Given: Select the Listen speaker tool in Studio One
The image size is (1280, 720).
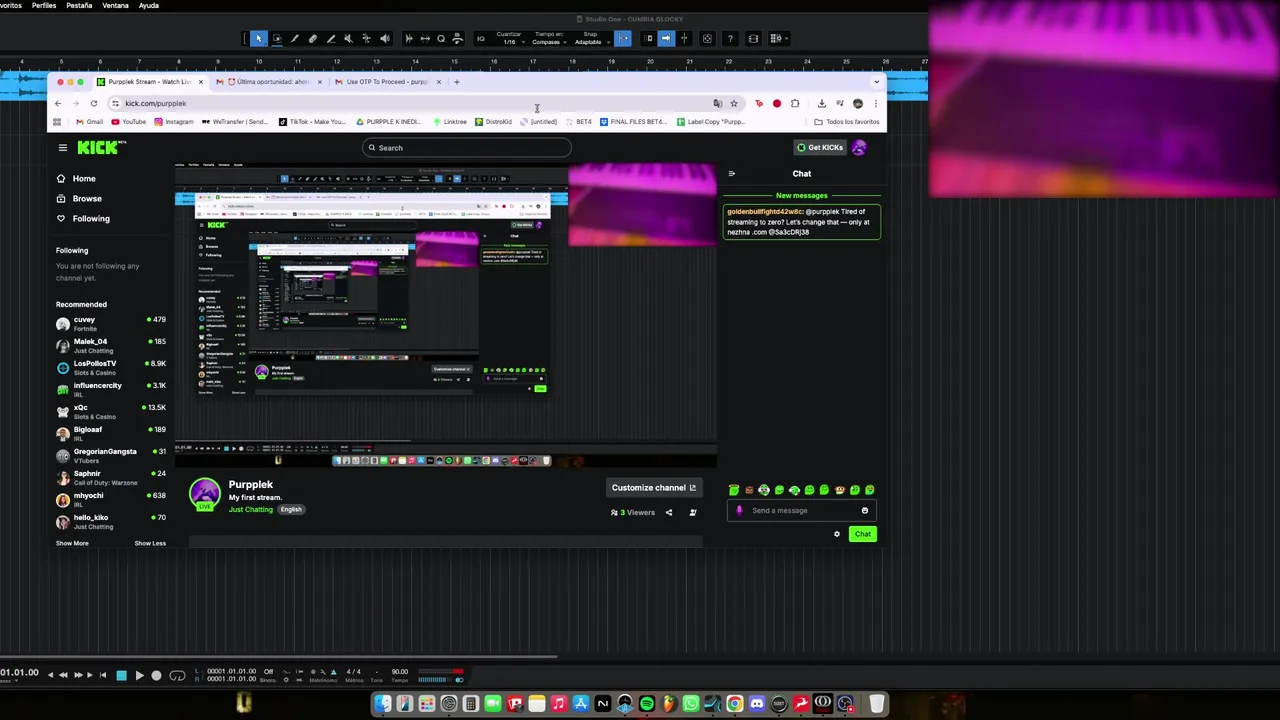Looking at the screenshot, I should point(385,38).
